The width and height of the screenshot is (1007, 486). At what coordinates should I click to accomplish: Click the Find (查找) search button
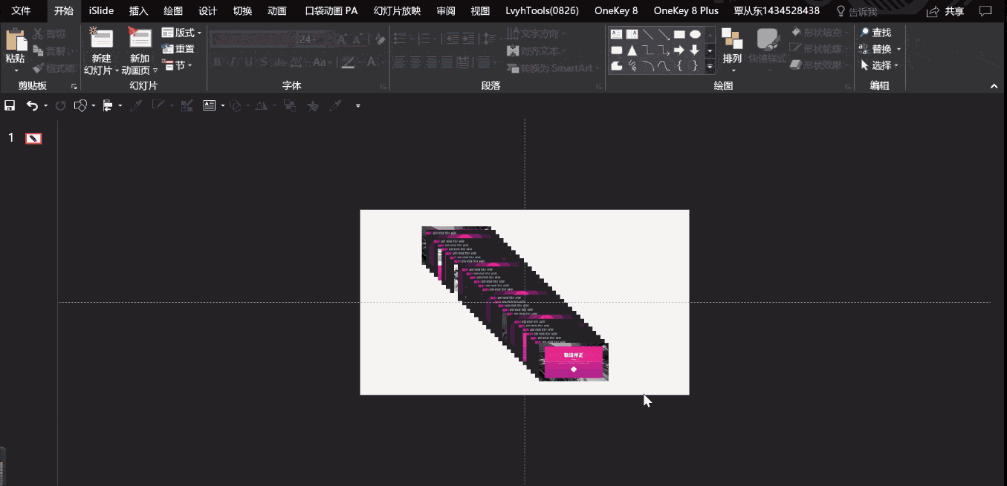875,33
